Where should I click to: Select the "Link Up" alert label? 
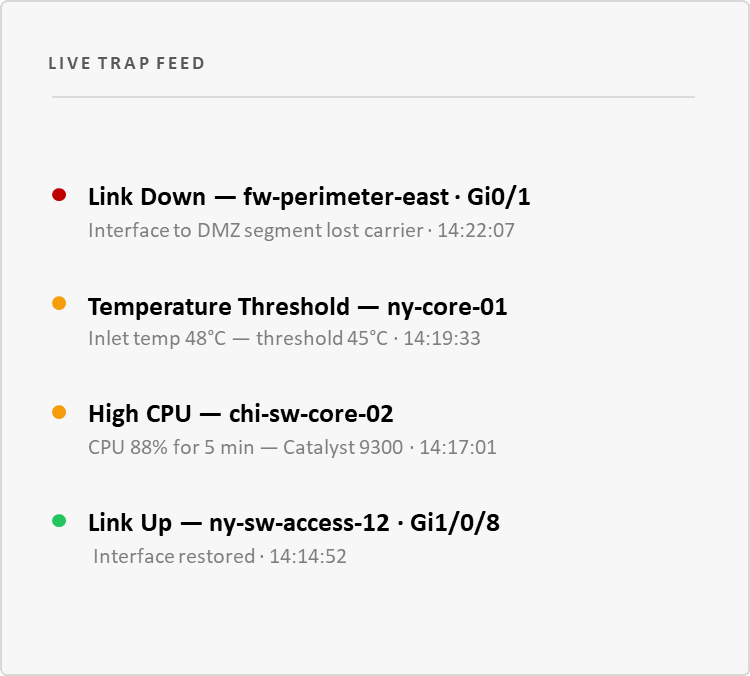(x=130, y=522)
